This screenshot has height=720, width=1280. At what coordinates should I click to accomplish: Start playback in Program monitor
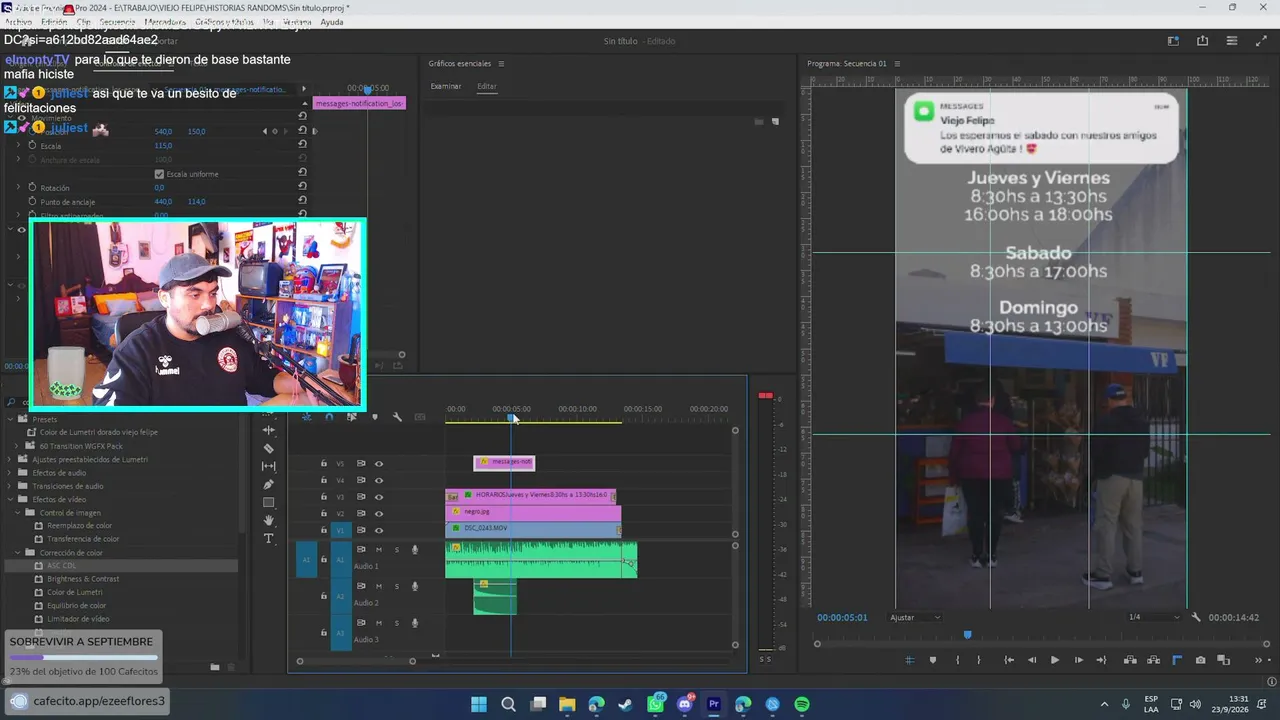click(1054, 660)
